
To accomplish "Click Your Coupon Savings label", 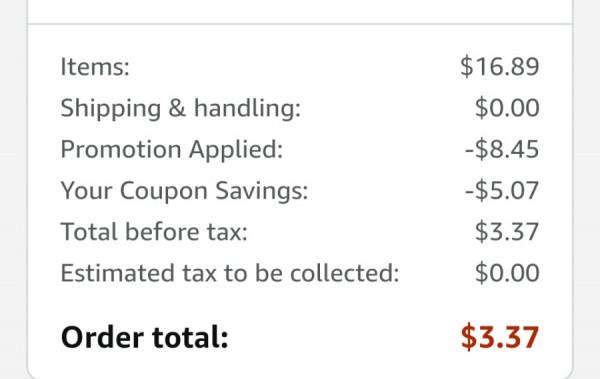I will [x=184, y=191].
